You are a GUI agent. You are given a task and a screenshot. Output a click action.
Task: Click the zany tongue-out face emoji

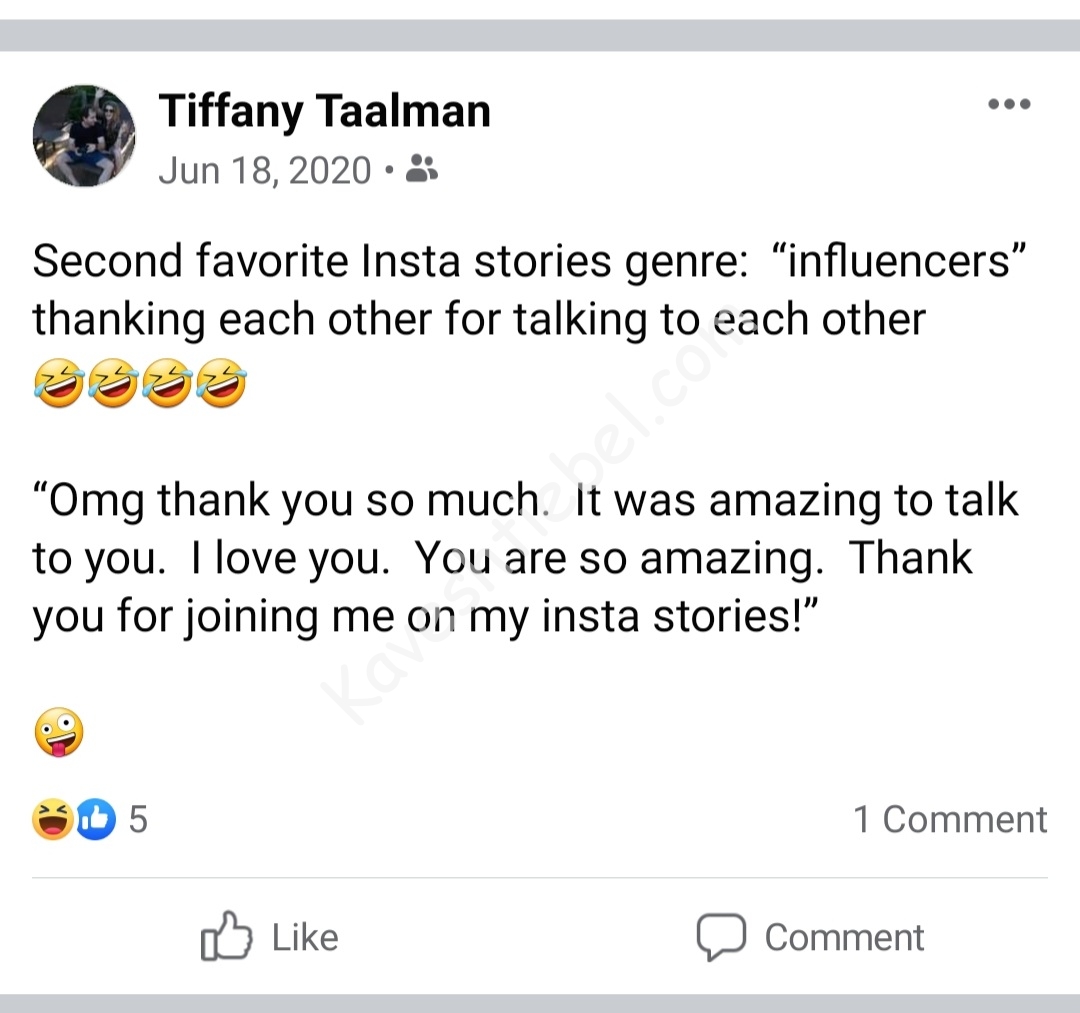tap(58, 734)
